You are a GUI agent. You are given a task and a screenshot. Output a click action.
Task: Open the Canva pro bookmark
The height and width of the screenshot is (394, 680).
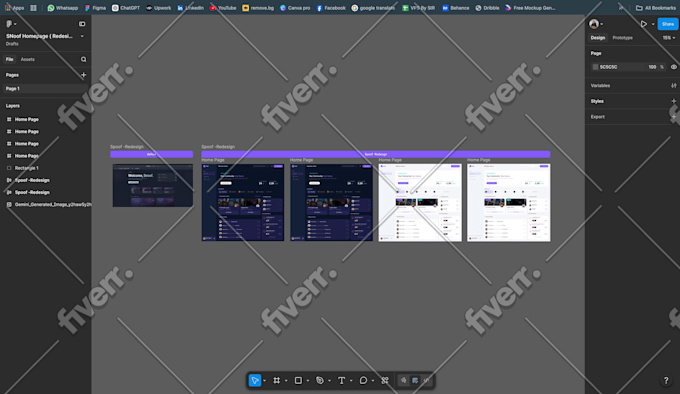click(x=295, y=8)
